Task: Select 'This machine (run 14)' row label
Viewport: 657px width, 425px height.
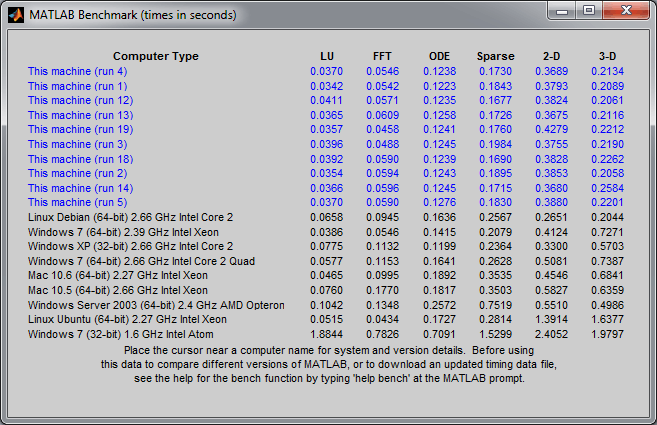Action: coord(80,188)
